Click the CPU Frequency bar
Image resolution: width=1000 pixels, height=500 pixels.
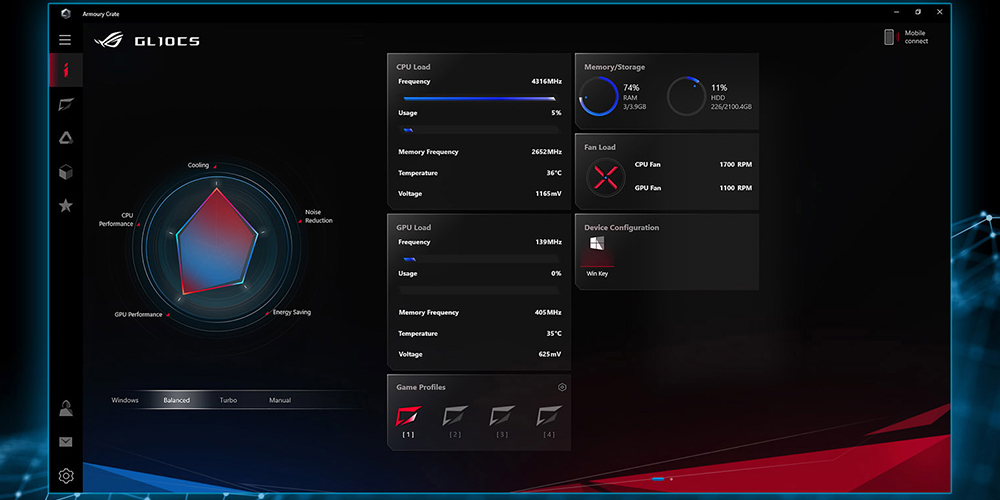point(479,98)
